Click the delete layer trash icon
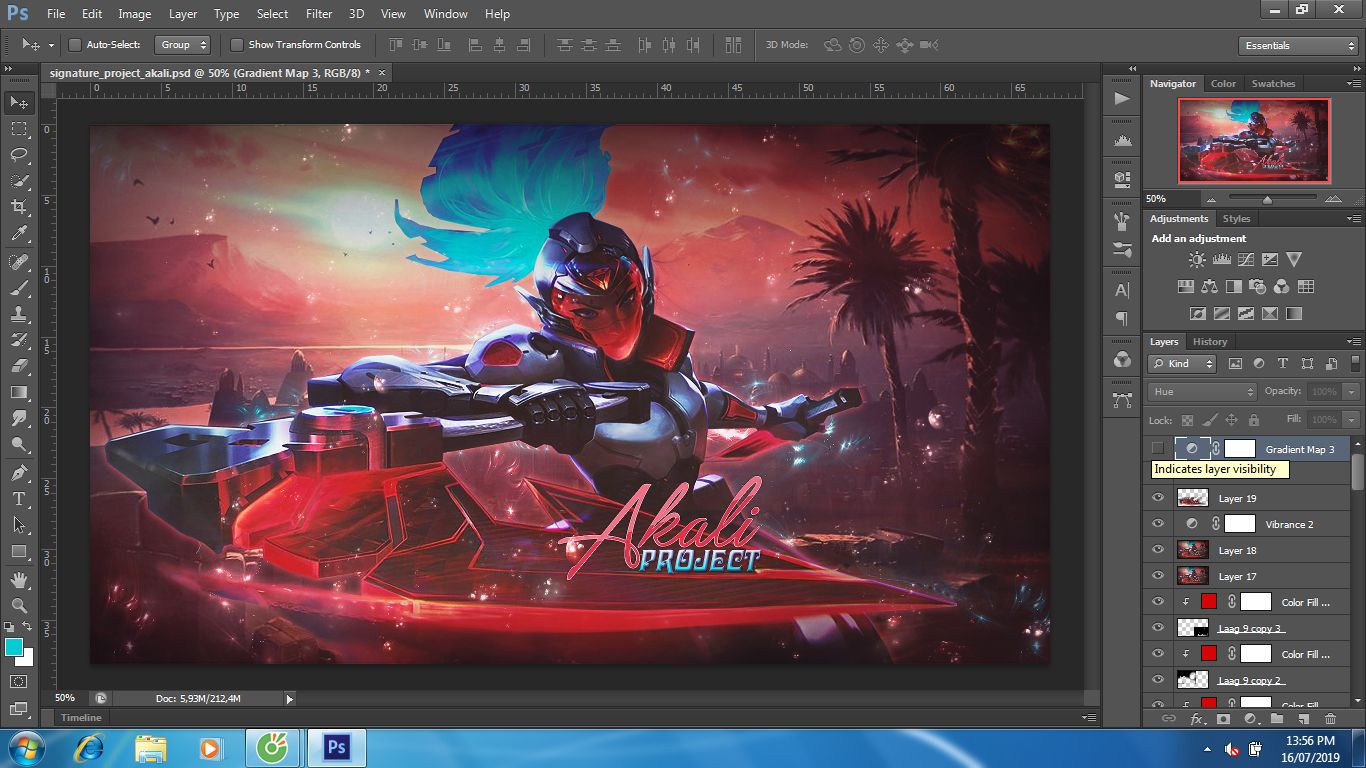This screenshot has height=768, width=1366. (1330, 719)
